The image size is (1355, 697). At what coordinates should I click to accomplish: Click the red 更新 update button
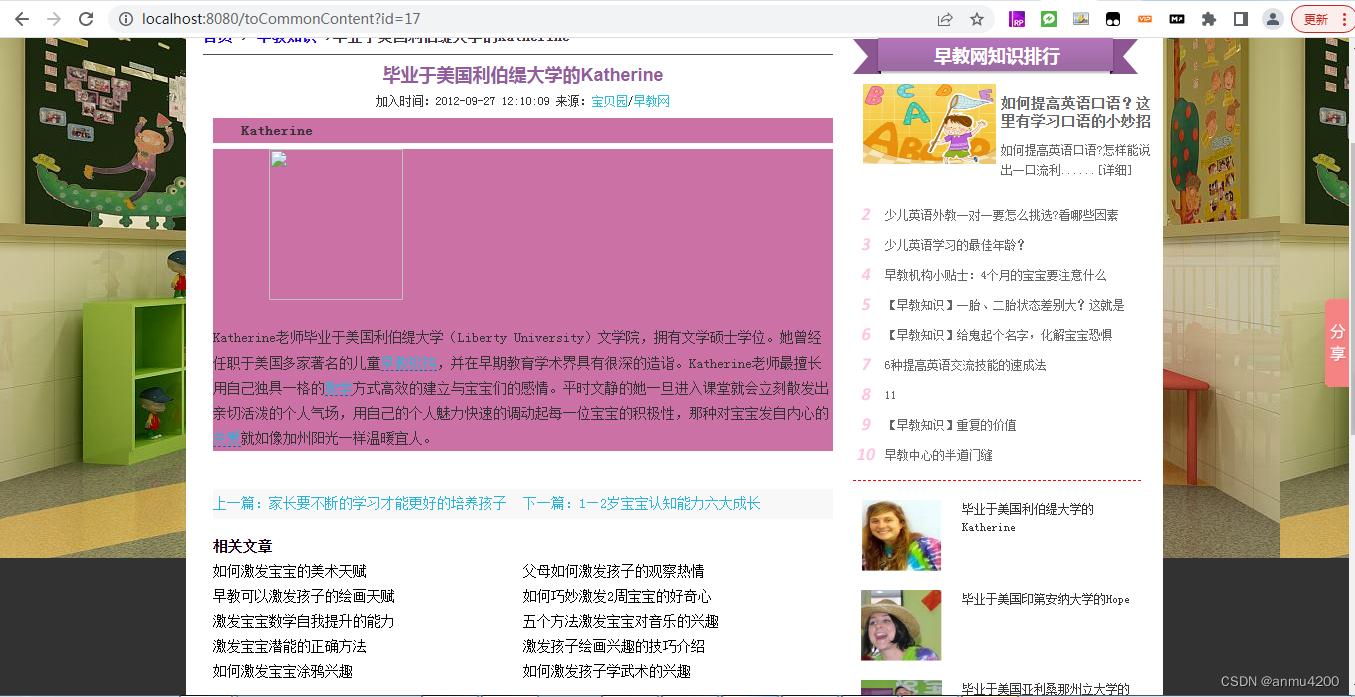click(x=1323, y=19)
